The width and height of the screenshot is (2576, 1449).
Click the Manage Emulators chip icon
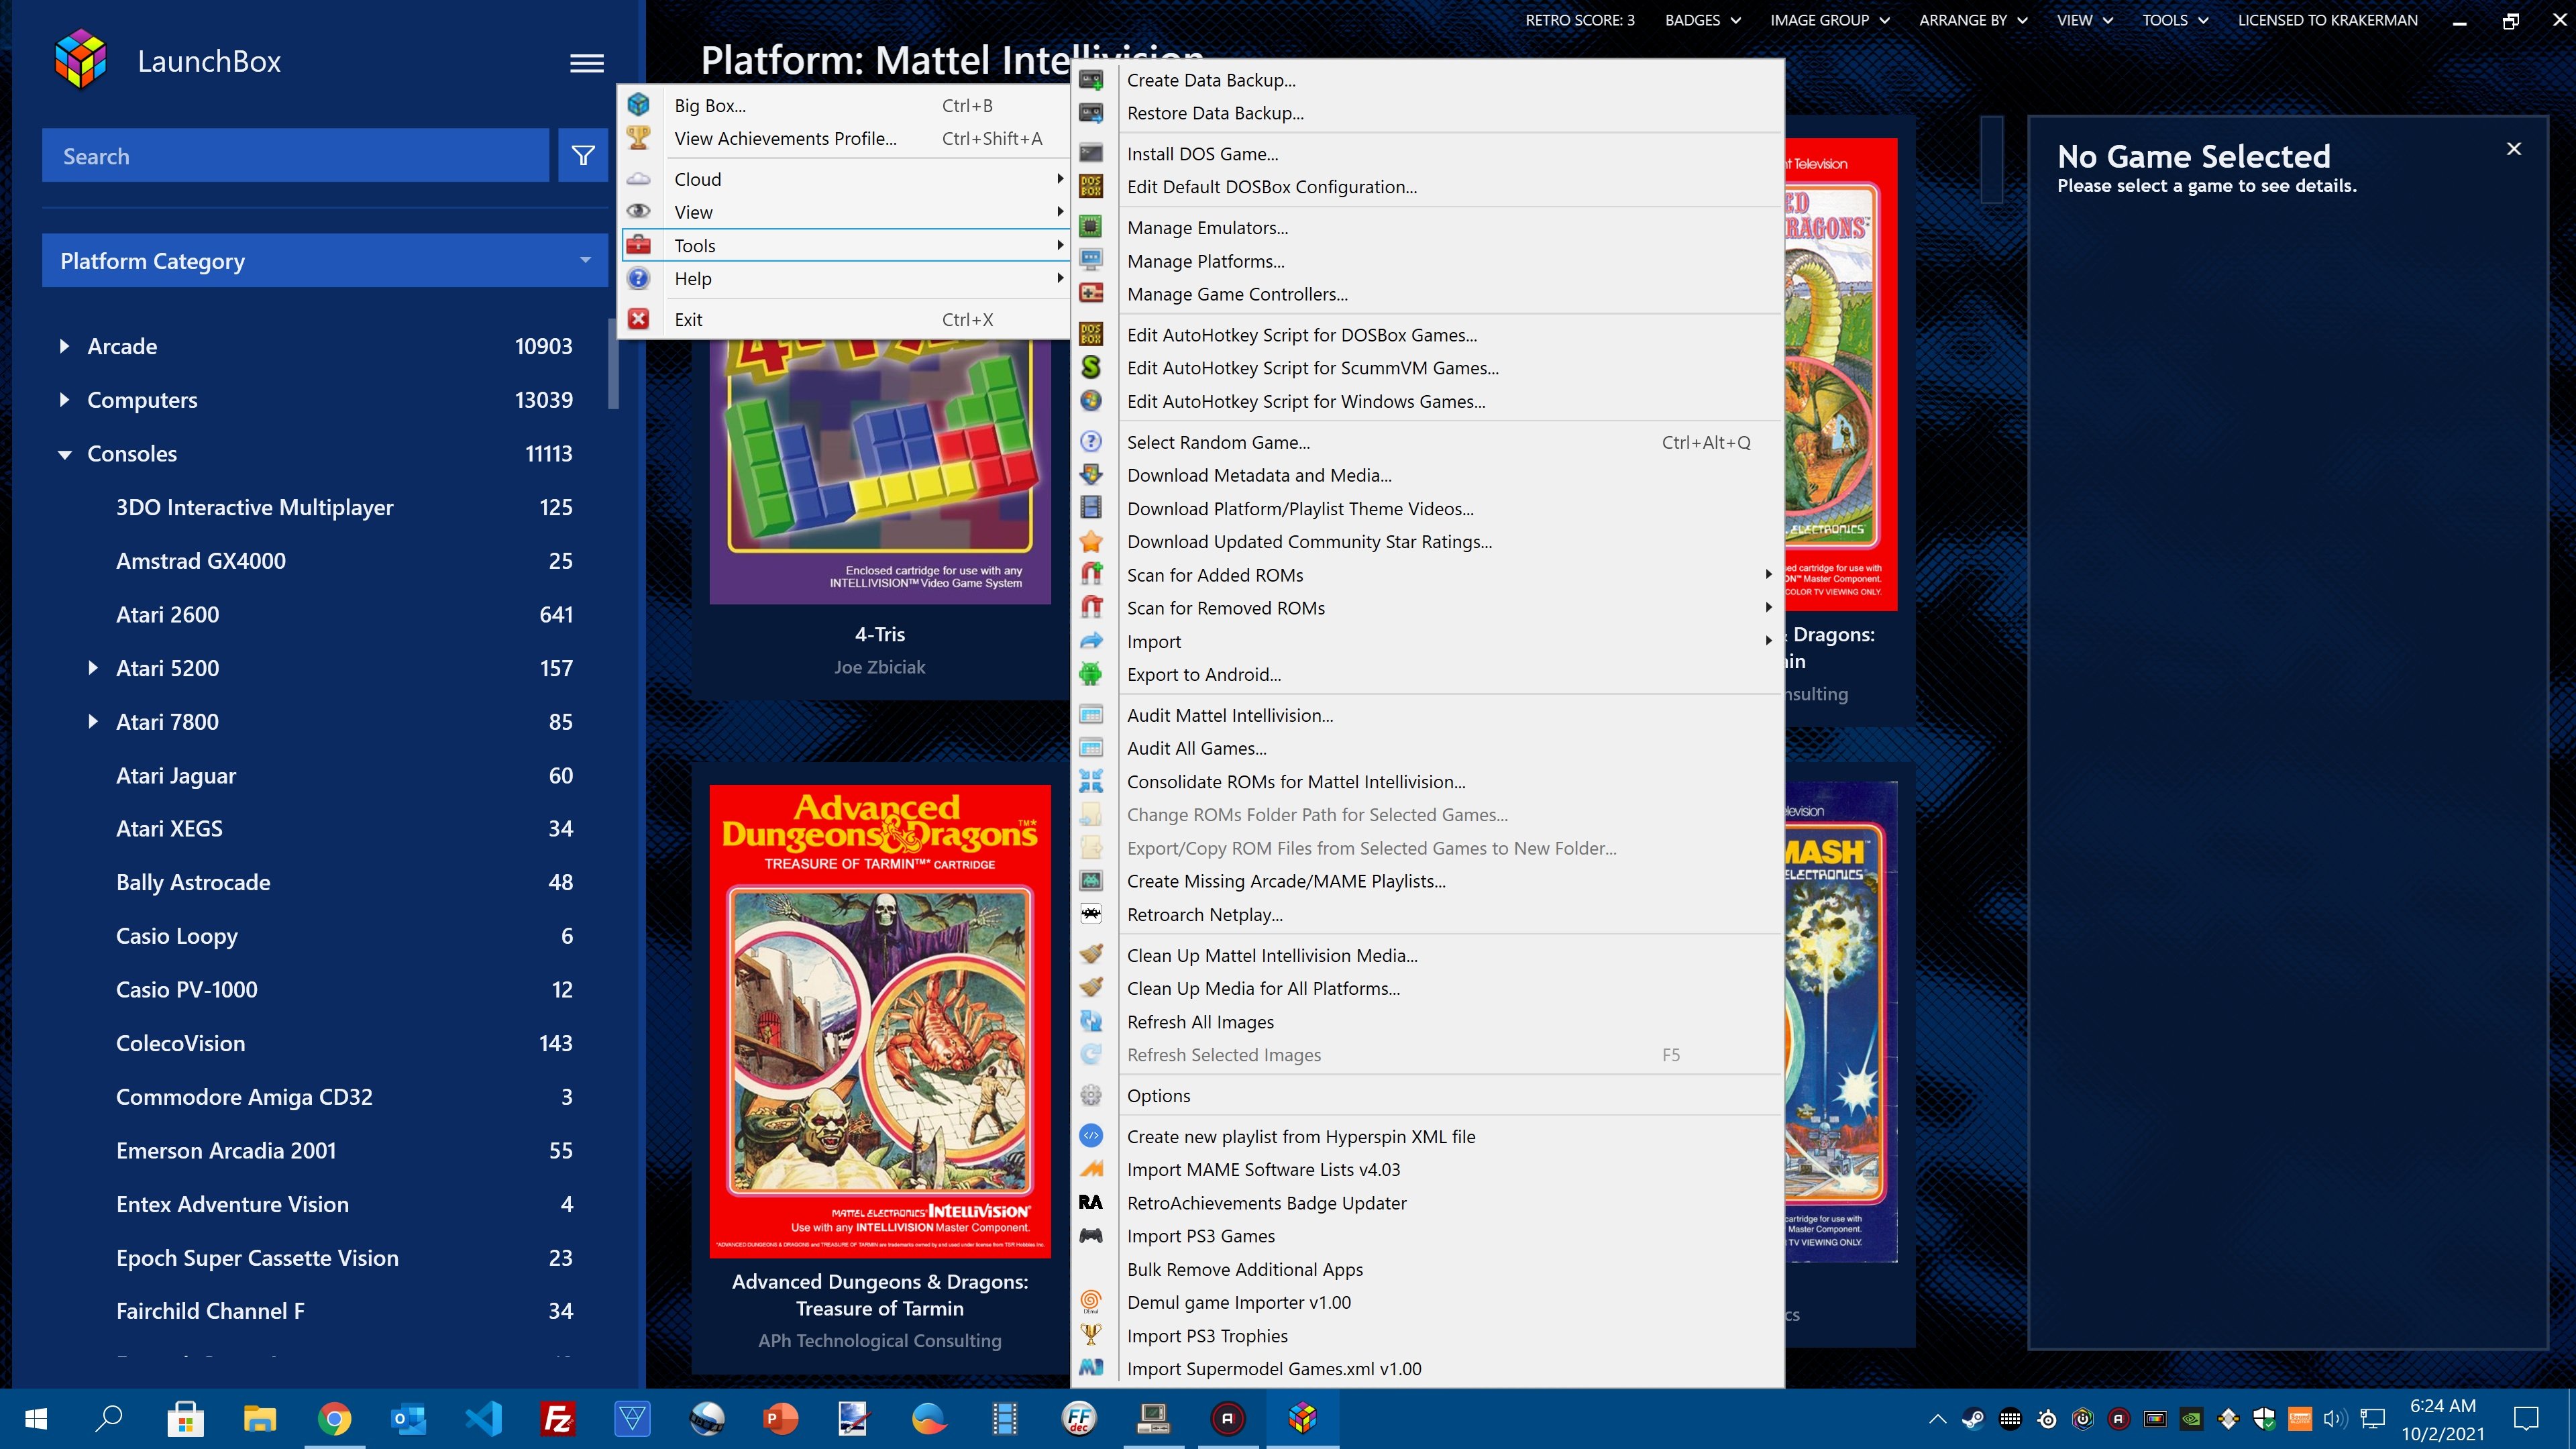click(1091, 227)
